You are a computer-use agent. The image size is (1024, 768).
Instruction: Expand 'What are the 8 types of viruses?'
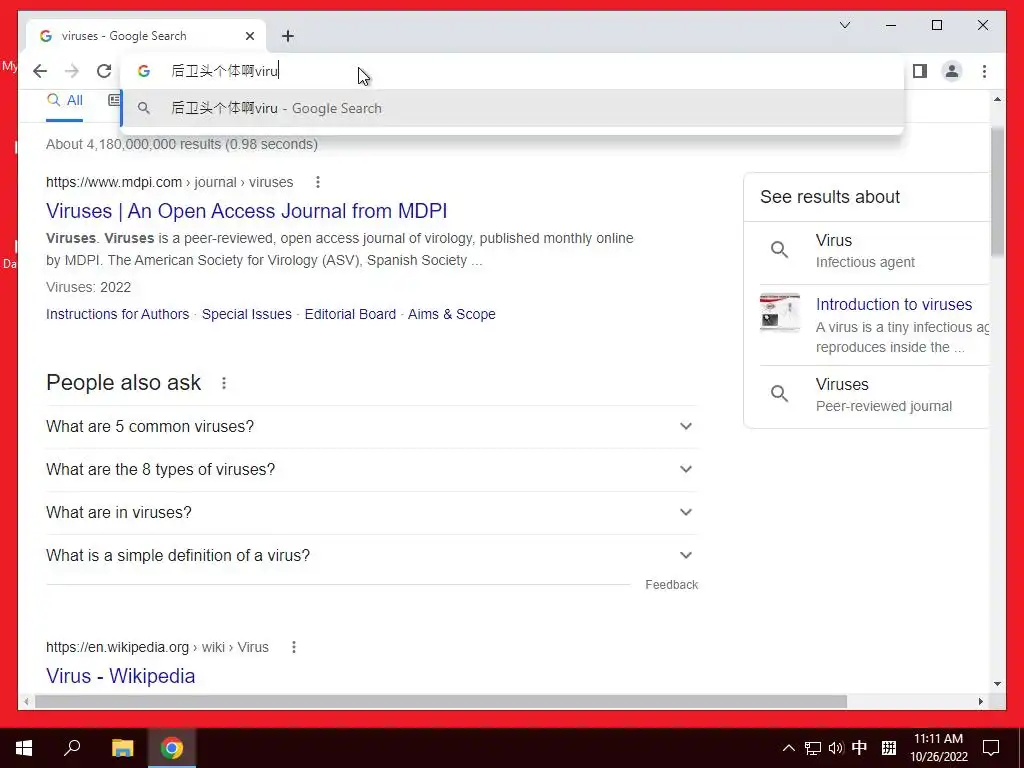coord(372,470)
